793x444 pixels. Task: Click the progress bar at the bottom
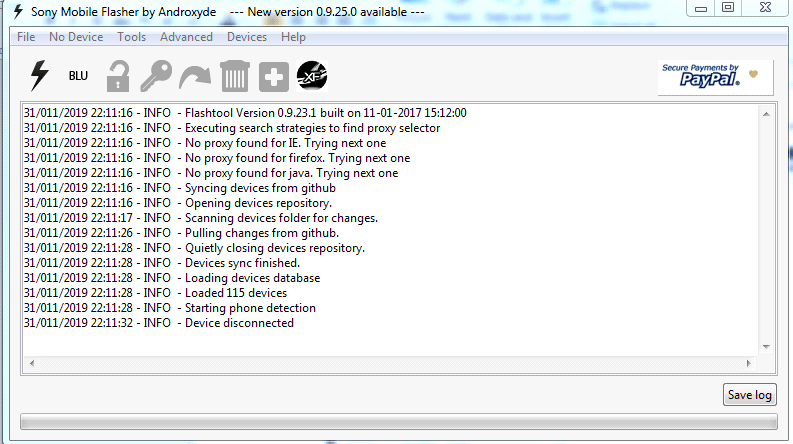pyautogui.click(x=399, y=422)
